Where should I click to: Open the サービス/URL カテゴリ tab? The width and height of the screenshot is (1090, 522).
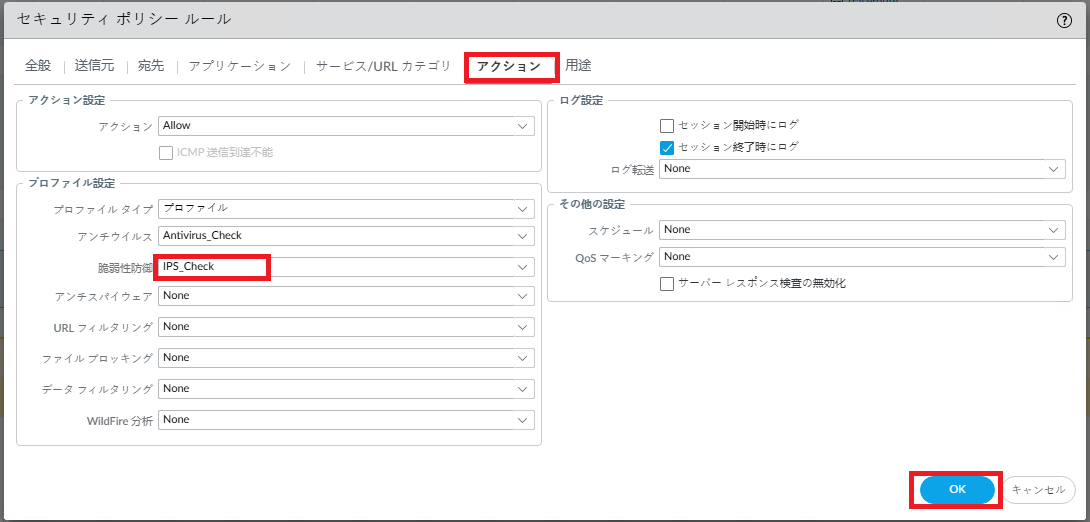click(383, 66)
